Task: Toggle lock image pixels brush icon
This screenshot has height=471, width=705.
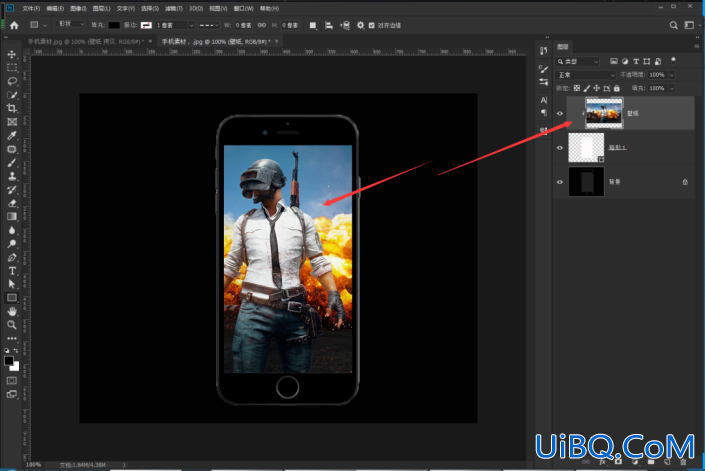Action: click(587, 88)
